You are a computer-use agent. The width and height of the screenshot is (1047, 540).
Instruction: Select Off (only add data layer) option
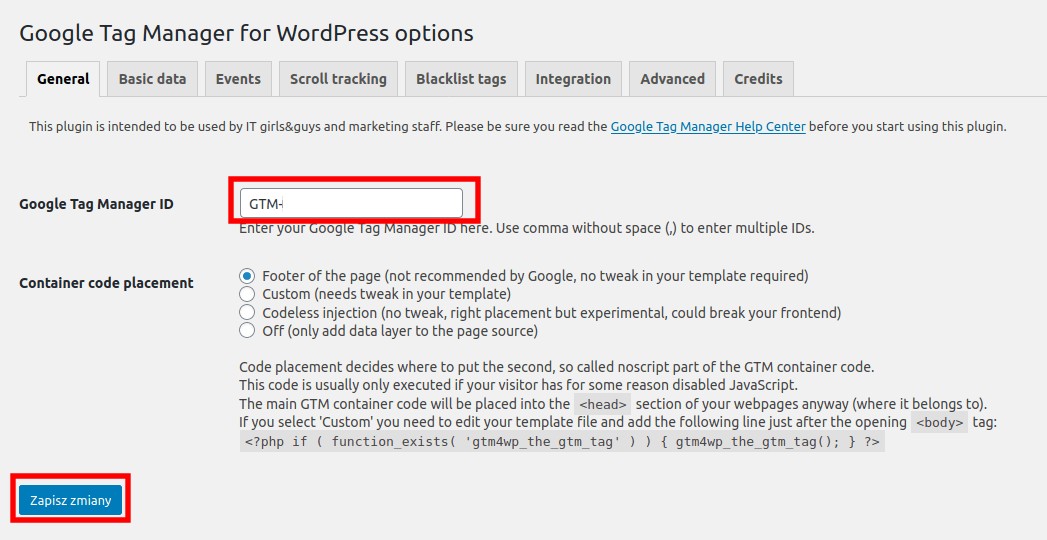pyautogui.click(x=247, y=330)
